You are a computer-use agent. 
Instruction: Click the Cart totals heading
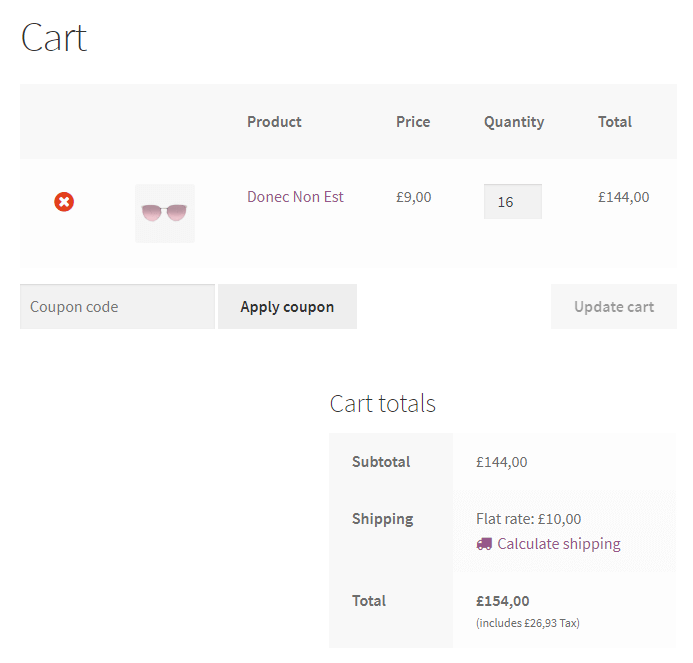point(383,403)
